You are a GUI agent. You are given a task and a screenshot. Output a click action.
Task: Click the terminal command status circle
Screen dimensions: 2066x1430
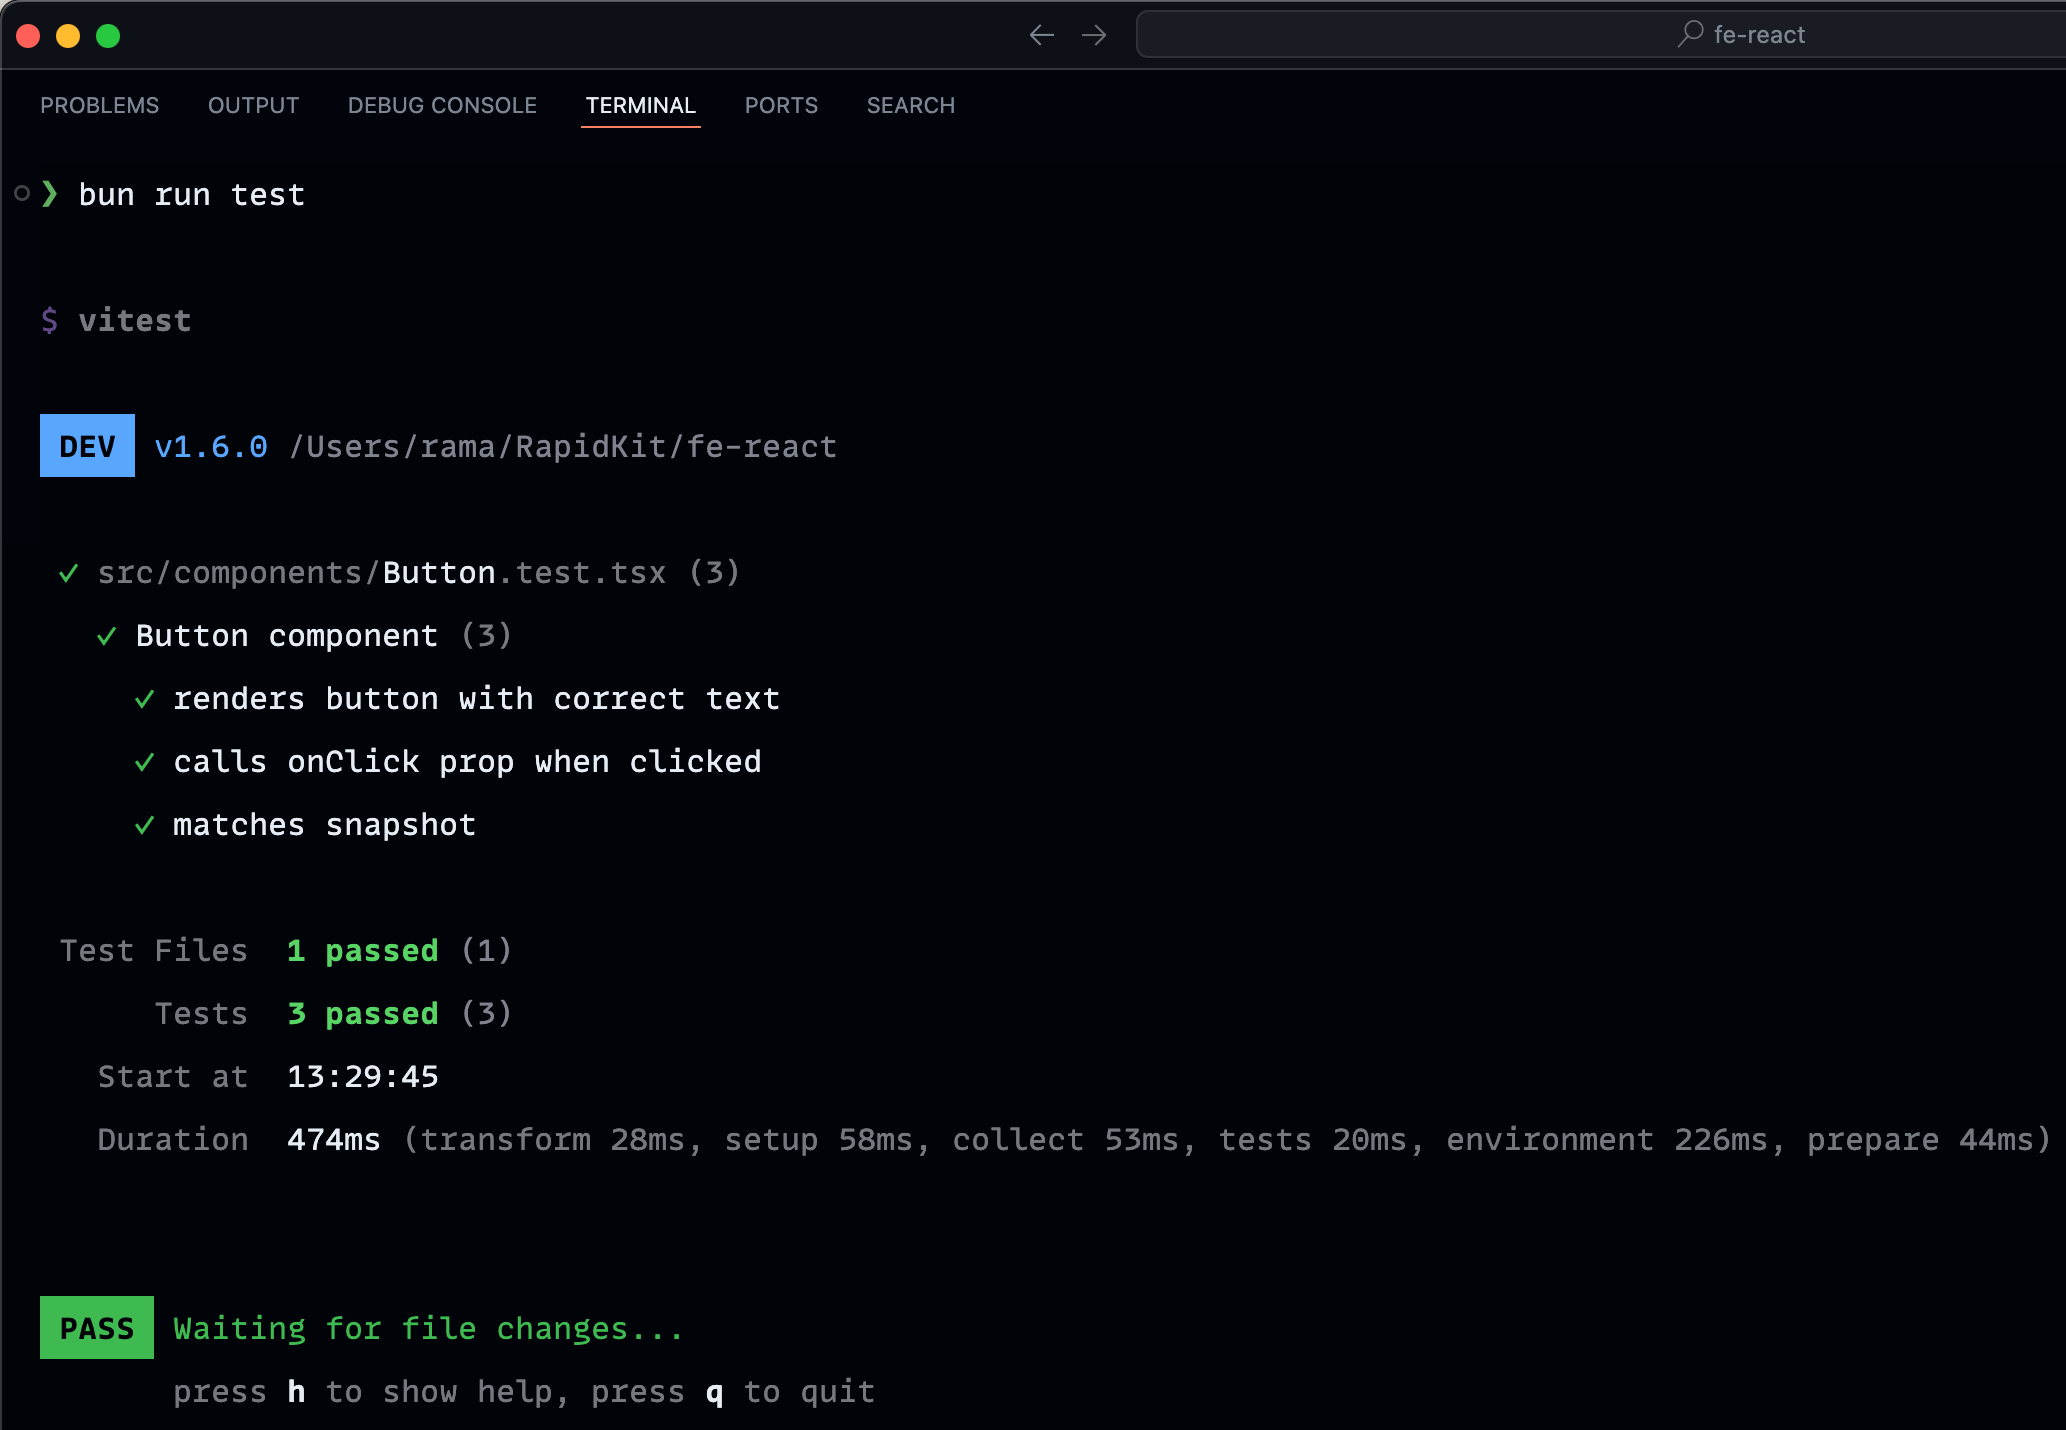[22, 193]
